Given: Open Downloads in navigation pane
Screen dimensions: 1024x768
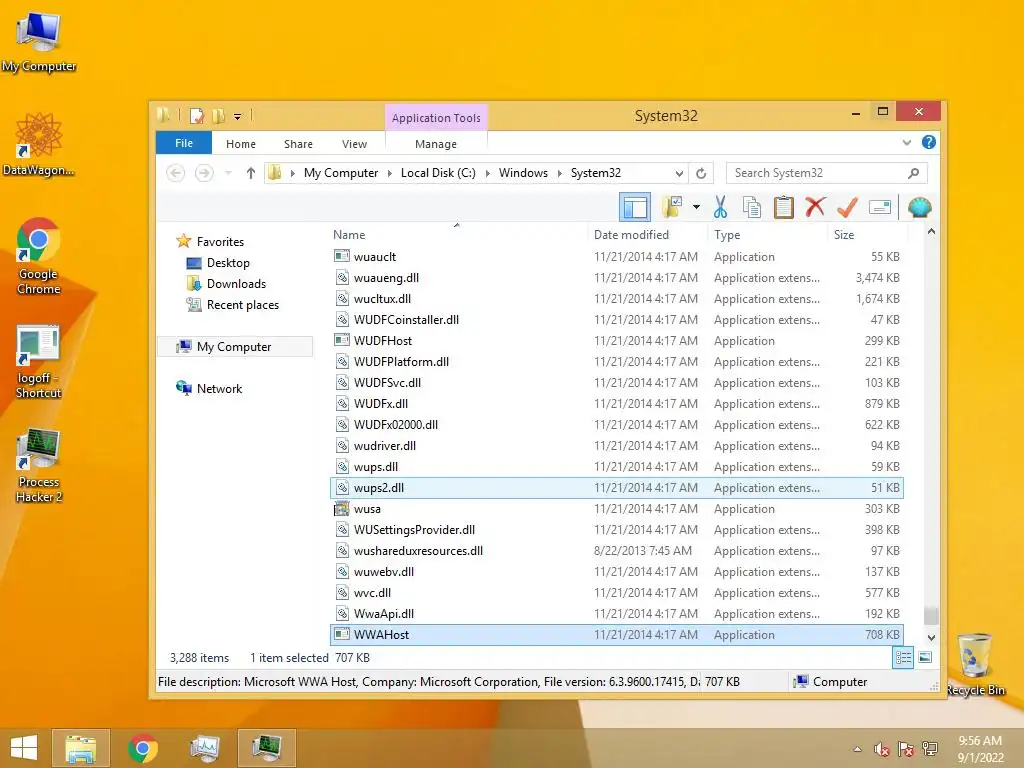Looking at the screenshot, I should pyautogui.click(x=236, y=283).
